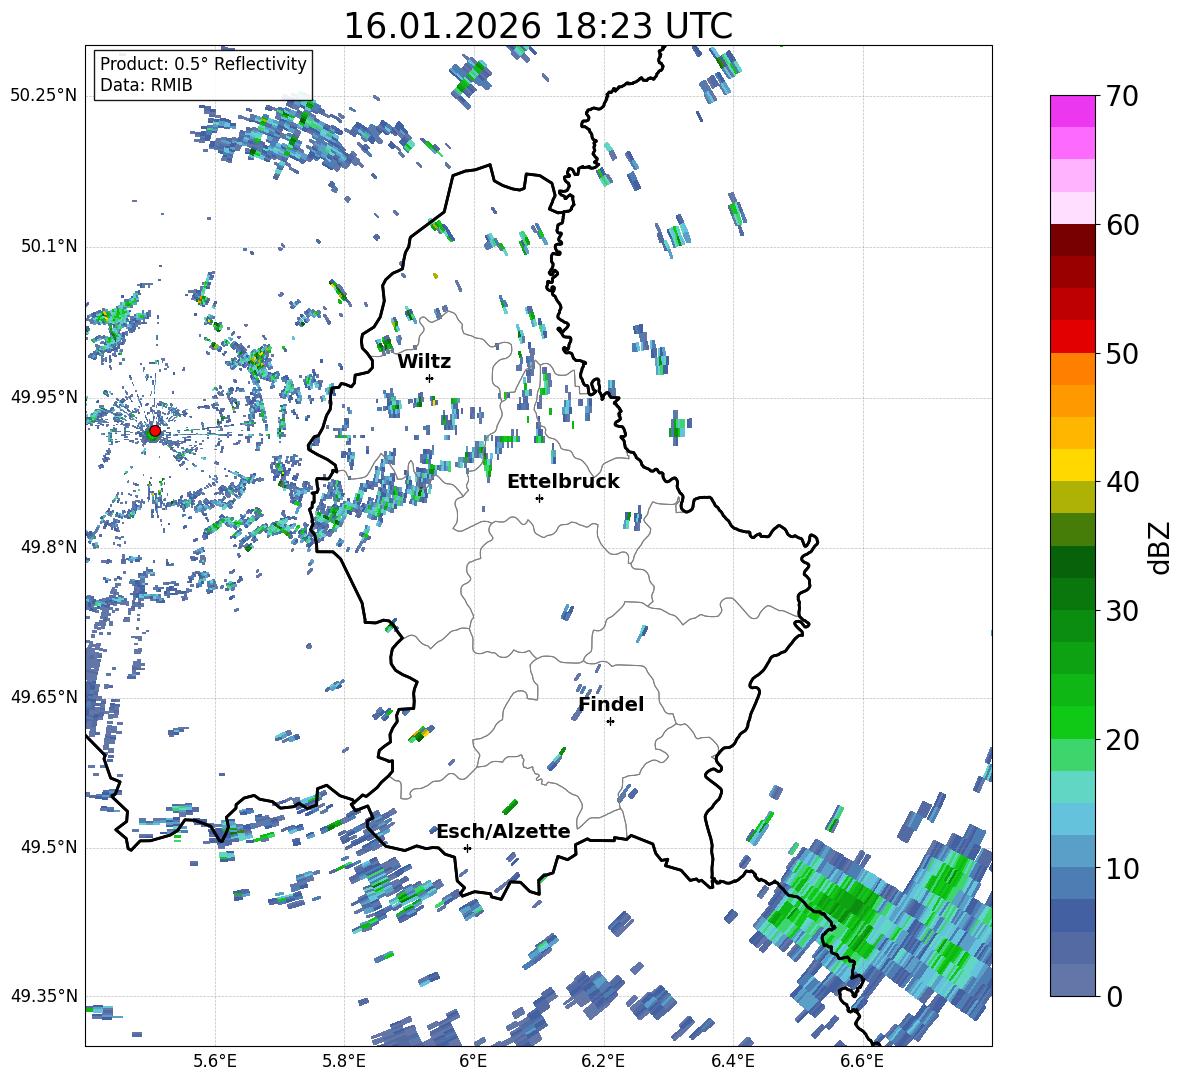
Task: Click the latitude label 49.65°N
Action: click(44, 697)
